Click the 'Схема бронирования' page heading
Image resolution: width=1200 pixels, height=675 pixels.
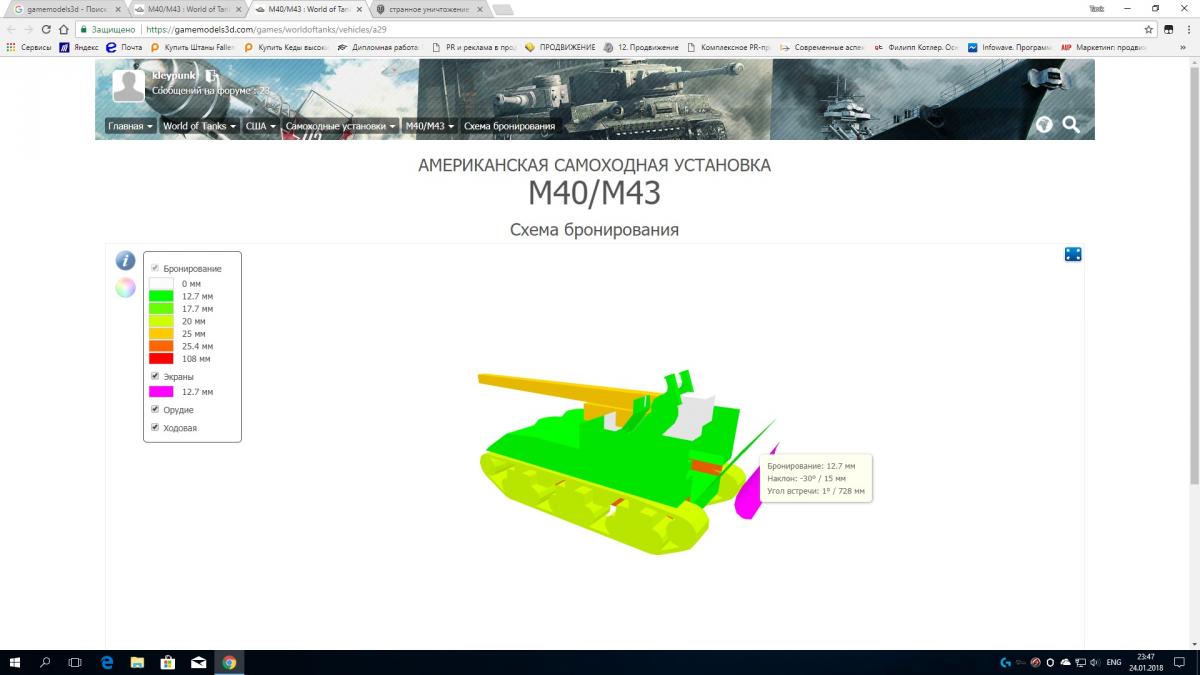594,230
